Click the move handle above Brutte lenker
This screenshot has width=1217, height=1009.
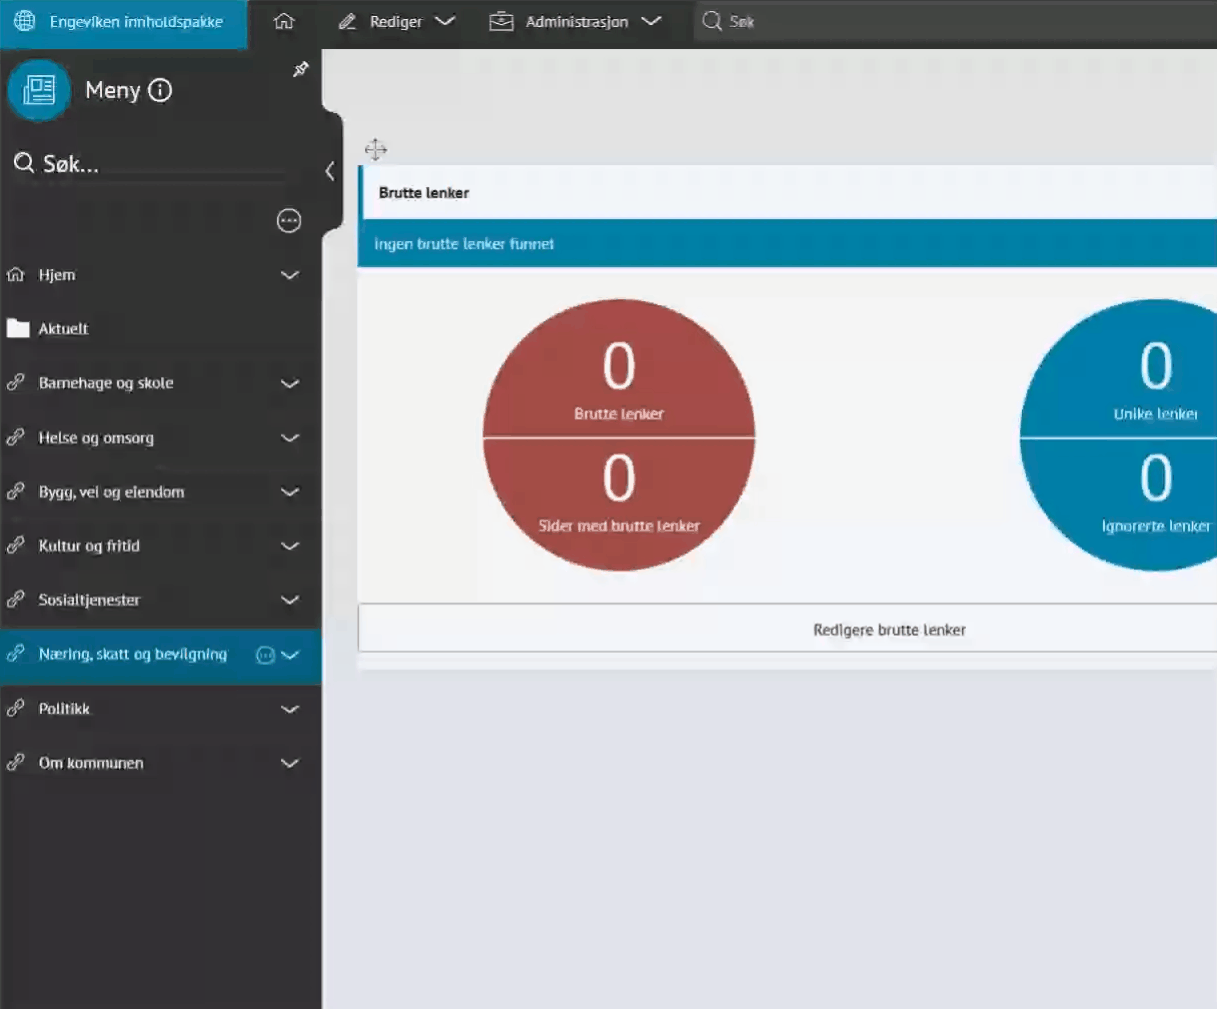376,150
